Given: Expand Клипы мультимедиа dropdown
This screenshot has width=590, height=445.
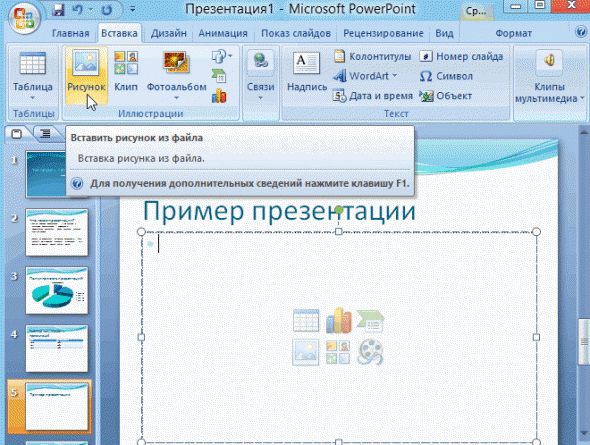Looking at the screenshot, I should [x=582, y=99].
